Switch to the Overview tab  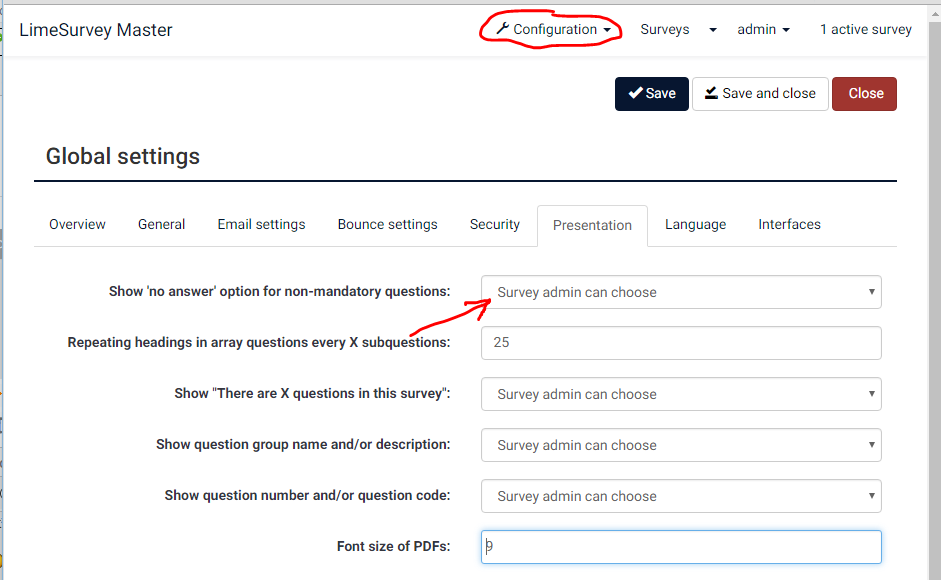pyautogui.click(x=77, y=225)
